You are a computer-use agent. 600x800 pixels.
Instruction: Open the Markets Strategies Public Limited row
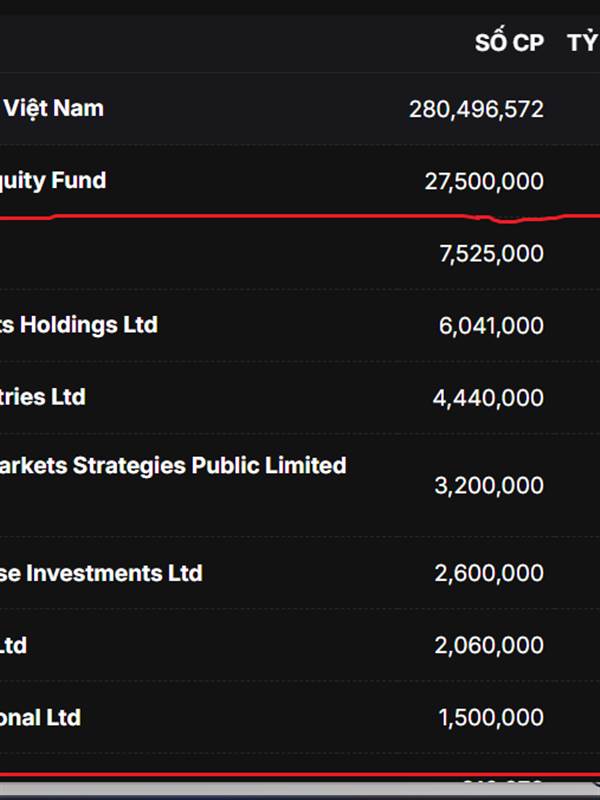[173, 466]
